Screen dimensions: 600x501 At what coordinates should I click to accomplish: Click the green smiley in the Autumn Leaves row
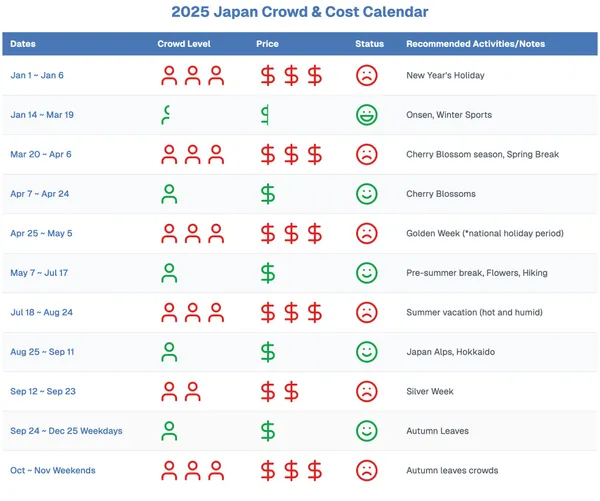coord(367,431)
